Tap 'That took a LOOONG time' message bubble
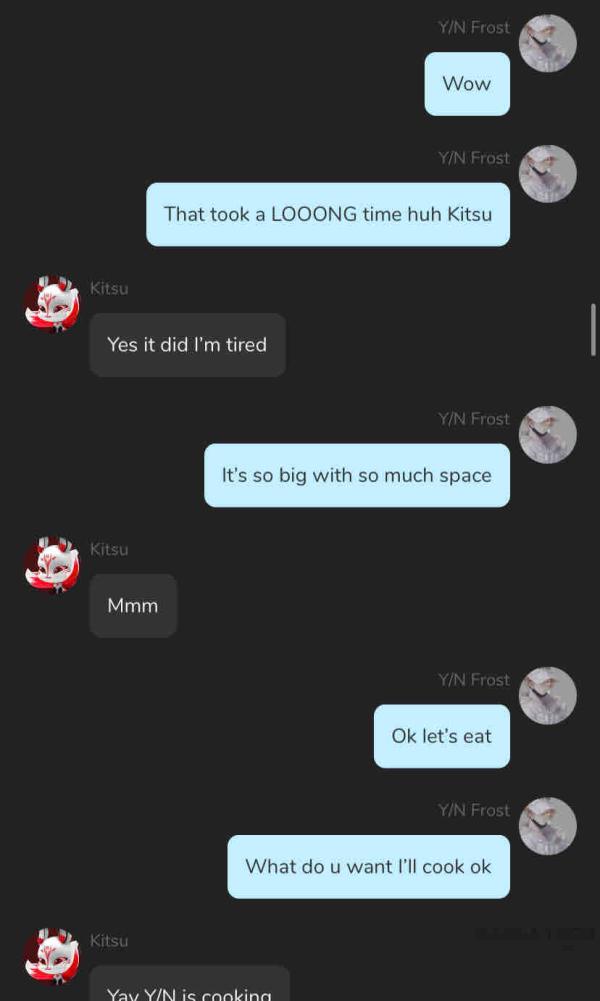The height and width of the screenshot is (1001, 600). [x=328, y=214]
